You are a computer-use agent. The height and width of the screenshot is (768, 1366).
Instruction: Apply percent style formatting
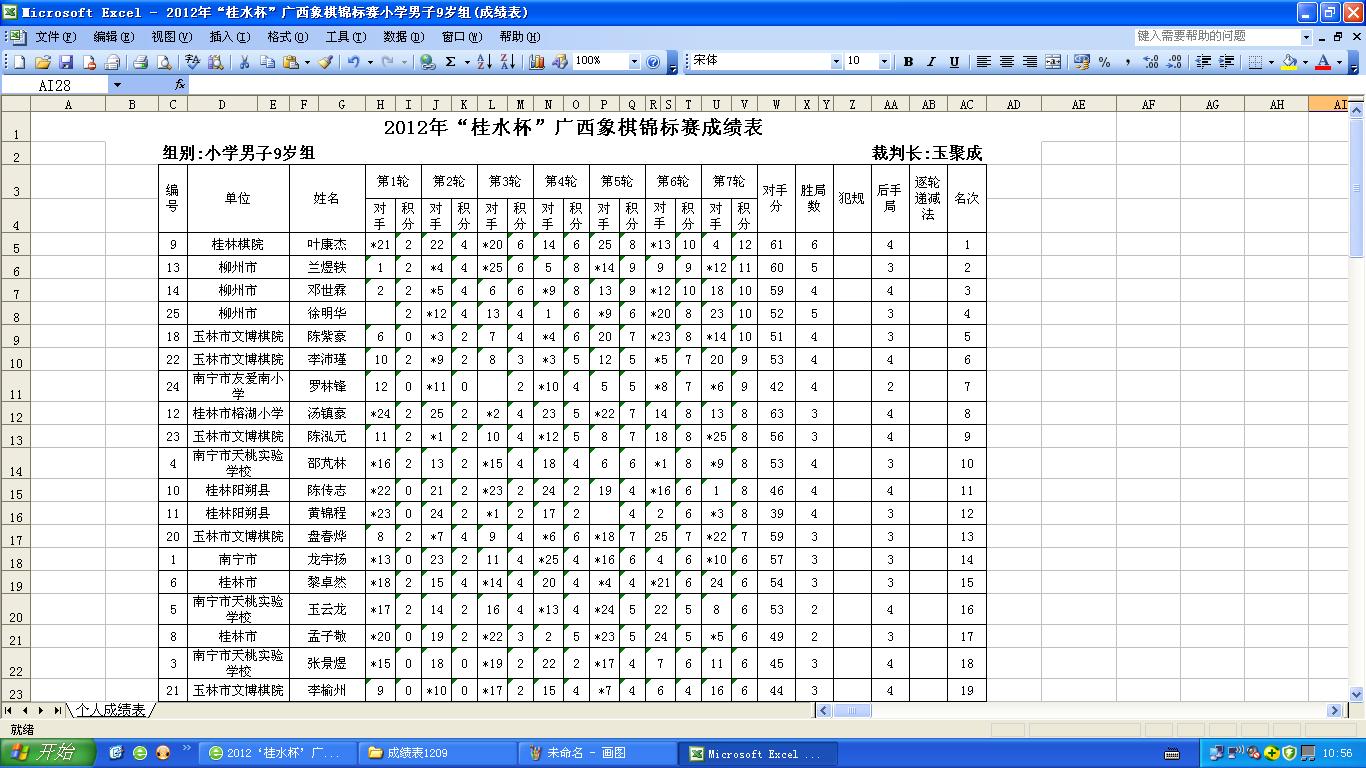[x=1104, y=61]
